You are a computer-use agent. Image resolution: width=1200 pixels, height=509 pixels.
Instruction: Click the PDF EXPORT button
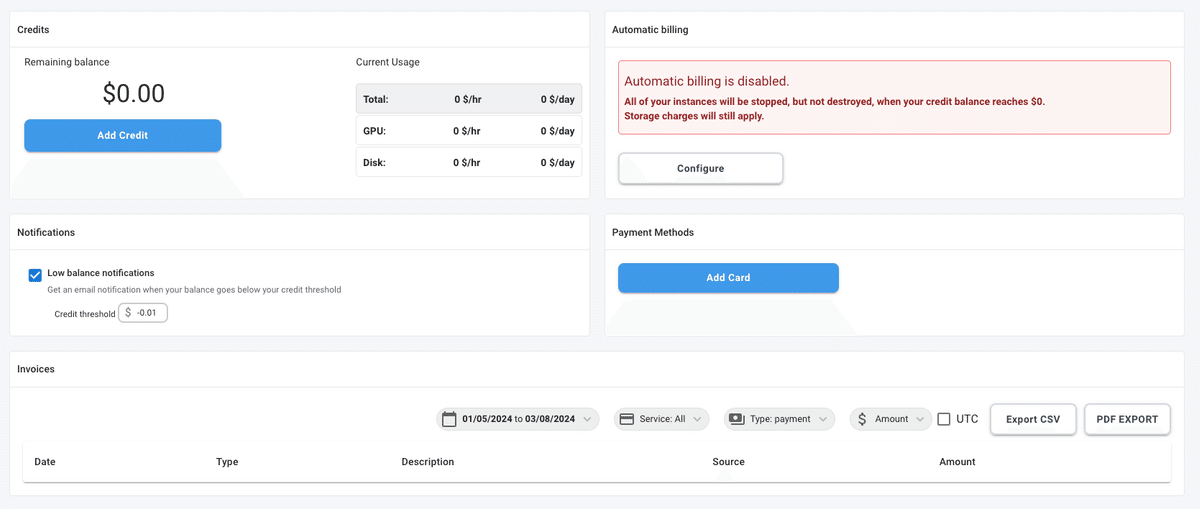[1127, 419]
